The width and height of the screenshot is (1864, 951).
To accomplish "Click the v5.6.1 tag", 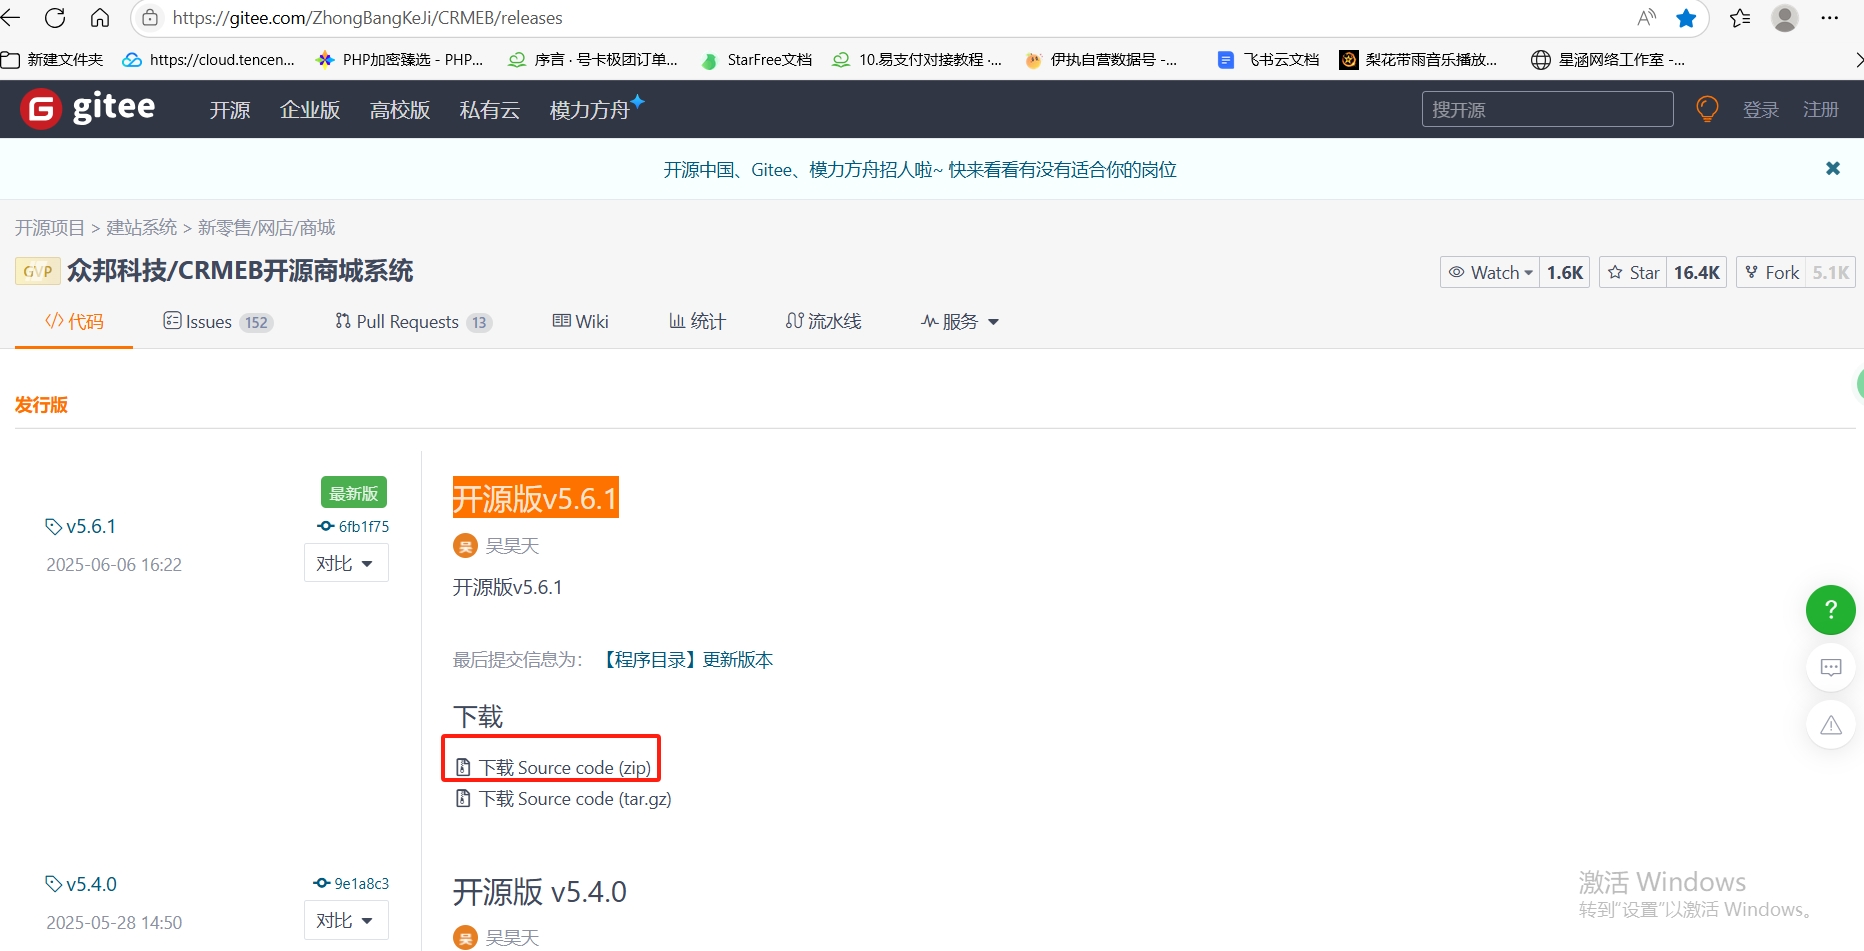I will (x=81, y=526).
